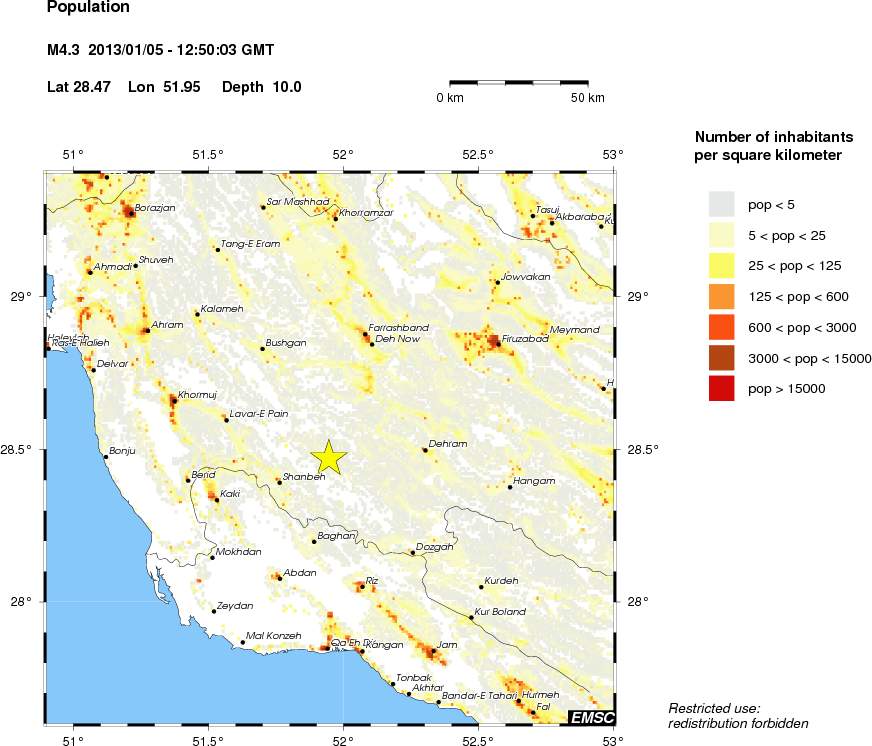Select the 'Tang-E Eram' label
The image size is (872, 746).
pos(250,244)
